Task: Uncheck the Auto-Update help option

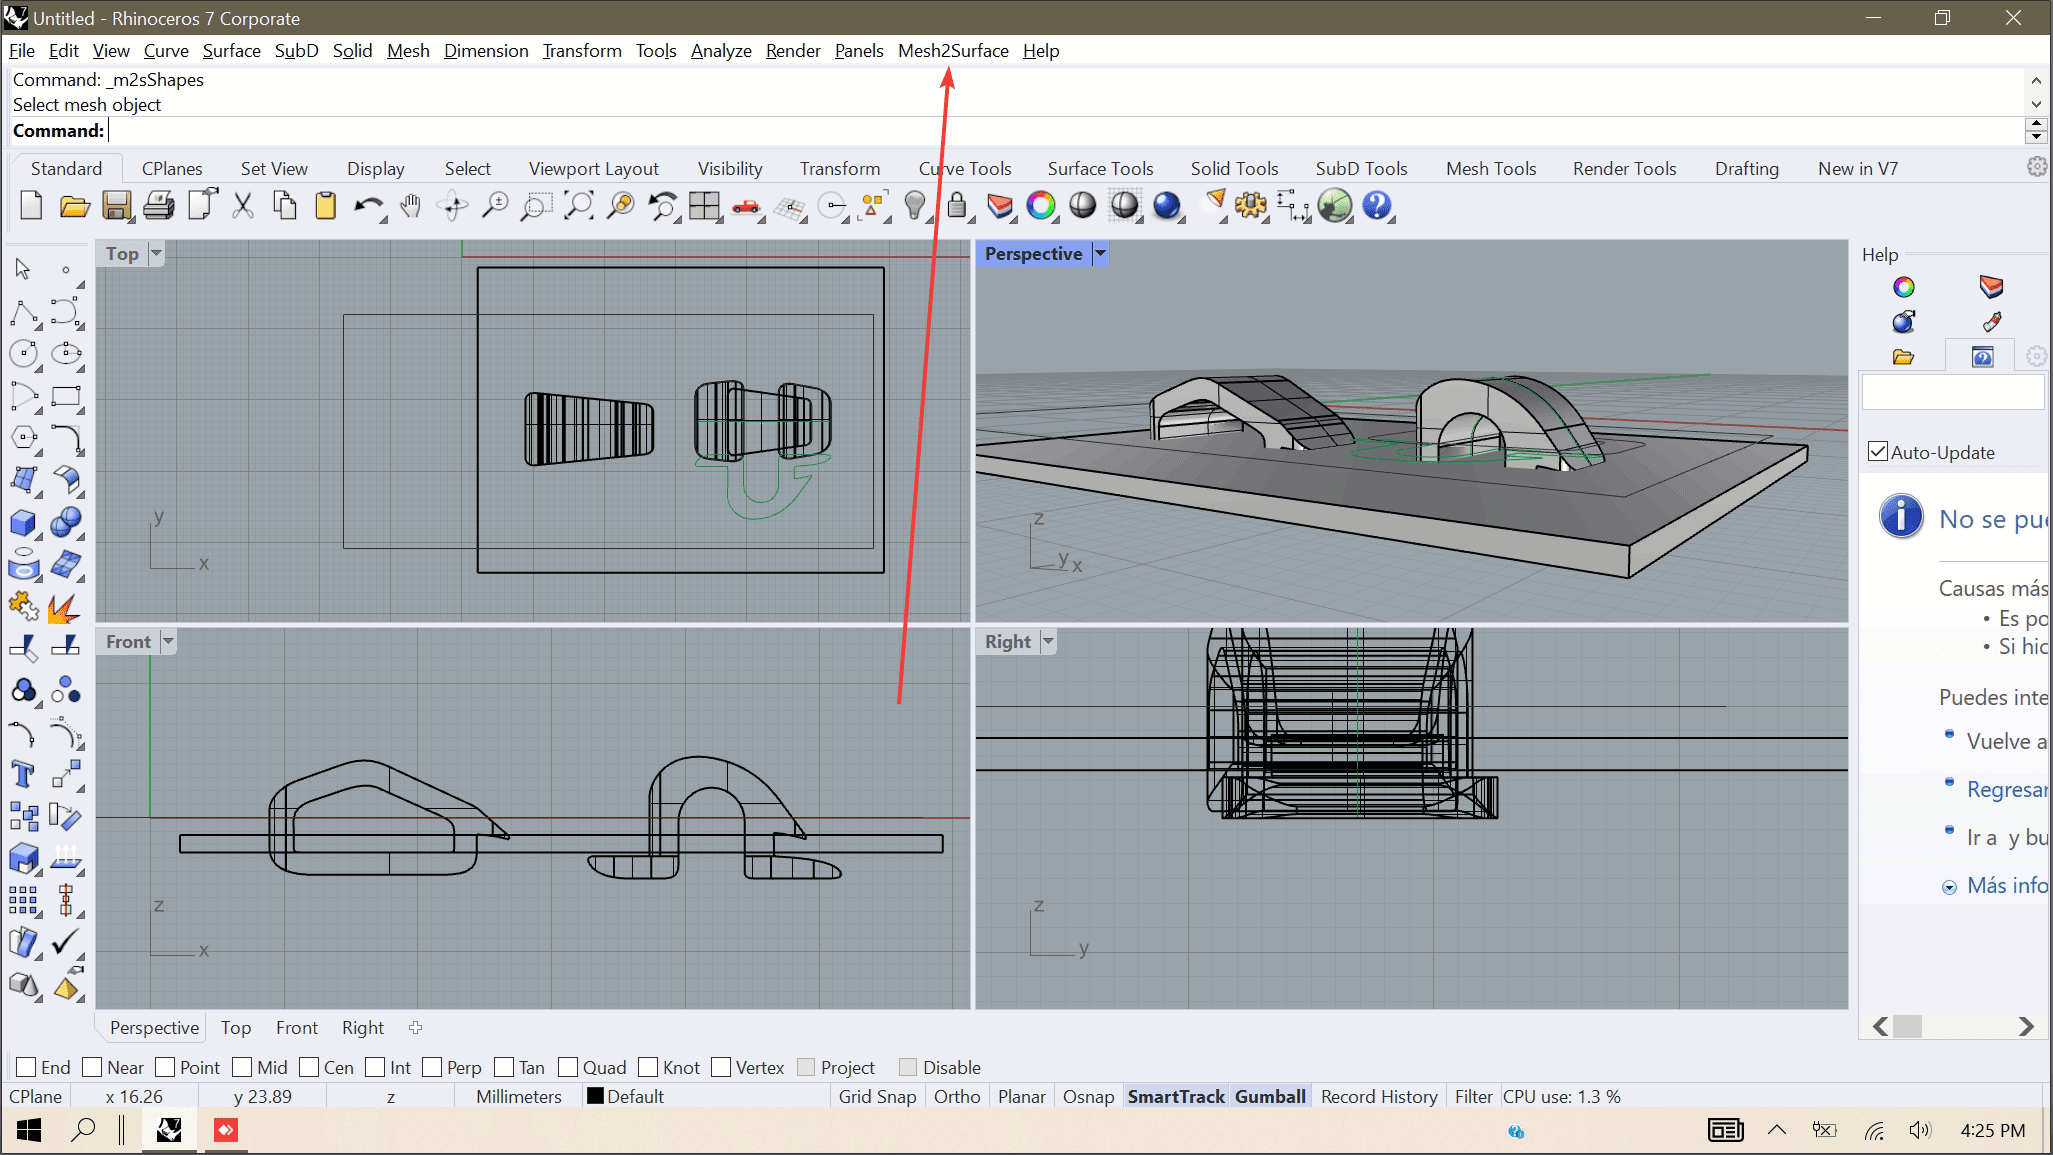Action: pos(1878,451)
